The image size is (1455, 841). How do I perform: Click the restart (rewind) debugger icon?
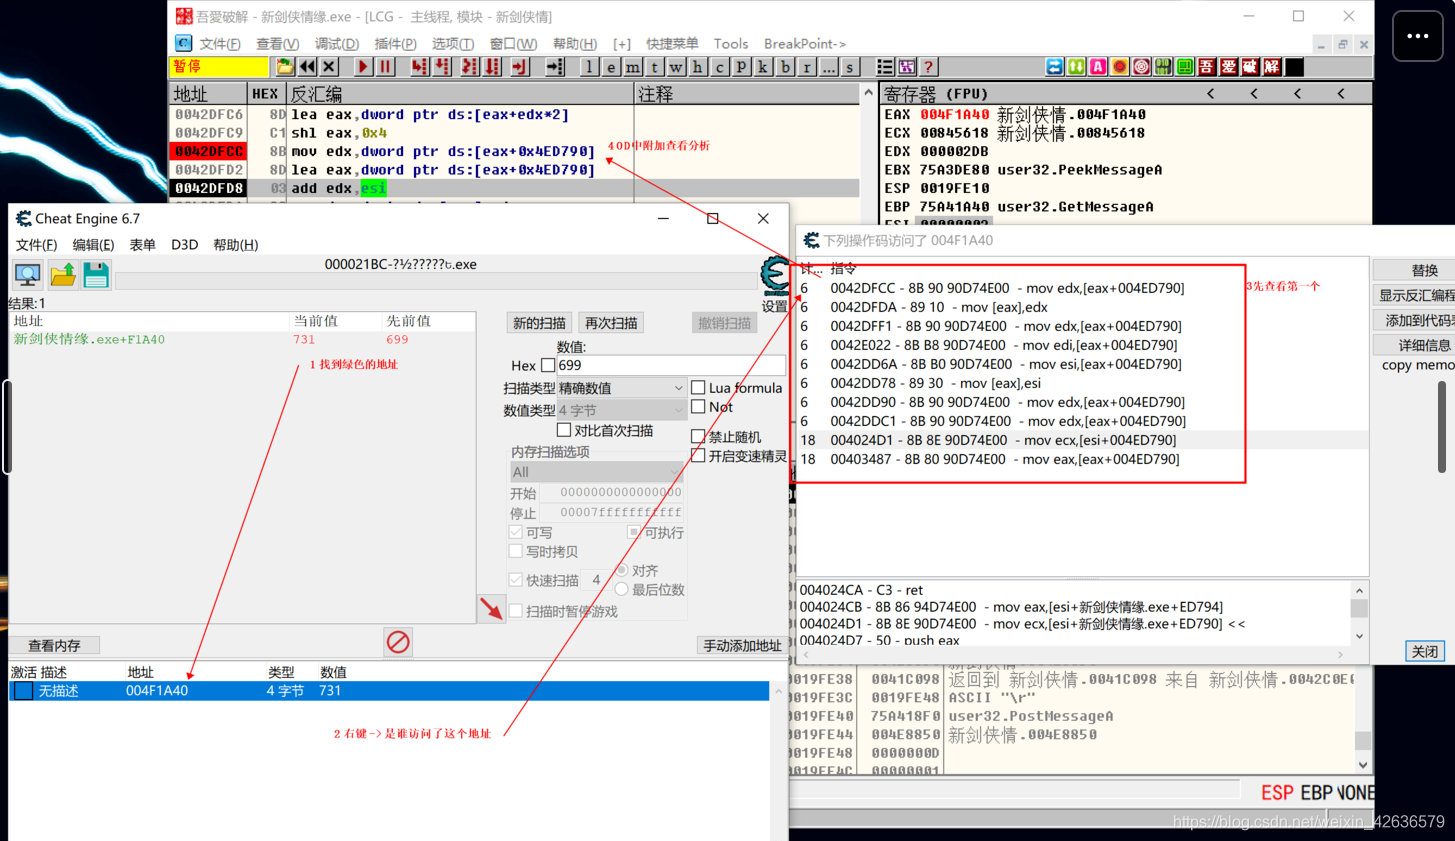click(307, 67)
